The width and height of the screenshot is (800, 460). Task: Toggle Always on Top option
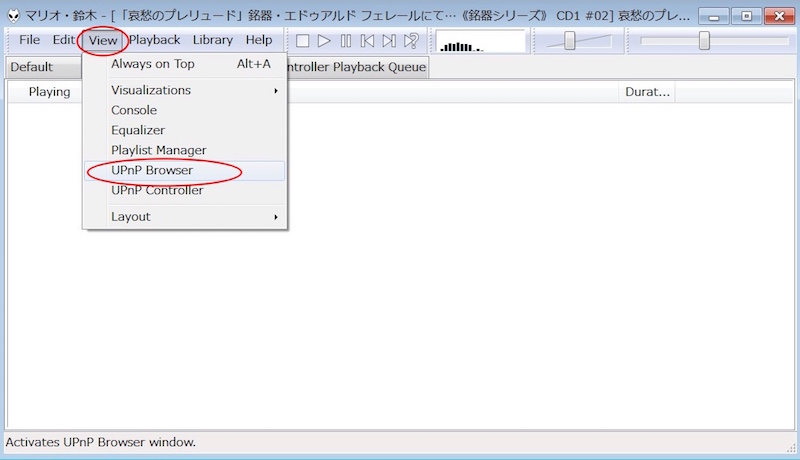185,64
